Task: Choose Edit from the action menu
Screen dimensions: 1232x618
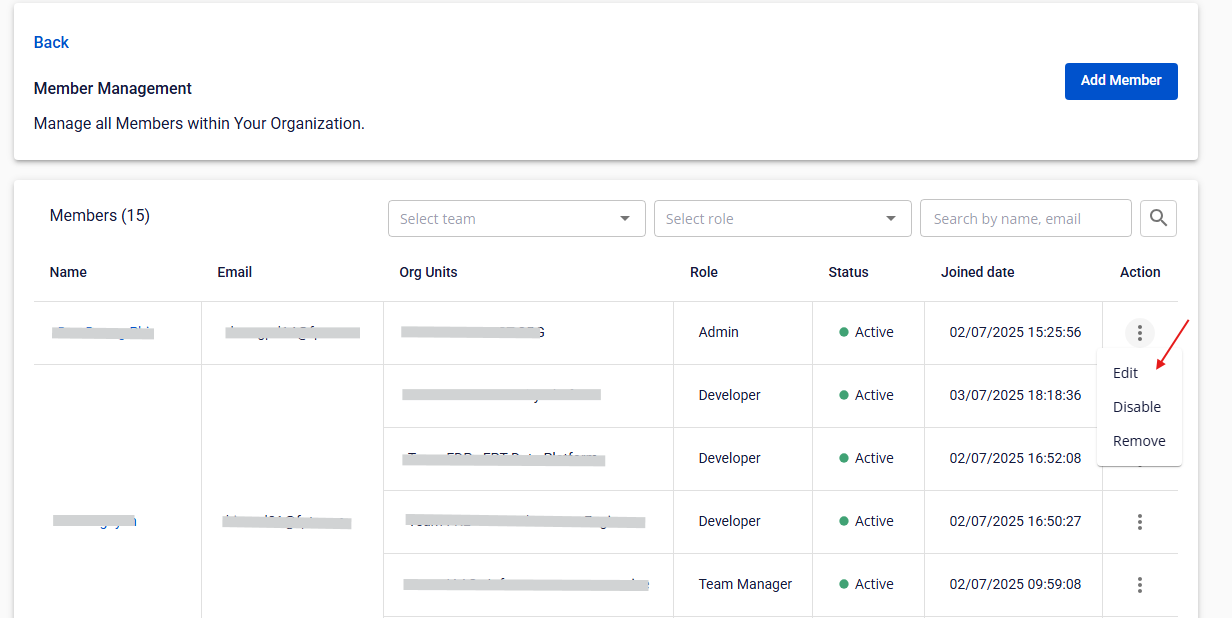Action: [x=1125, y=373]
